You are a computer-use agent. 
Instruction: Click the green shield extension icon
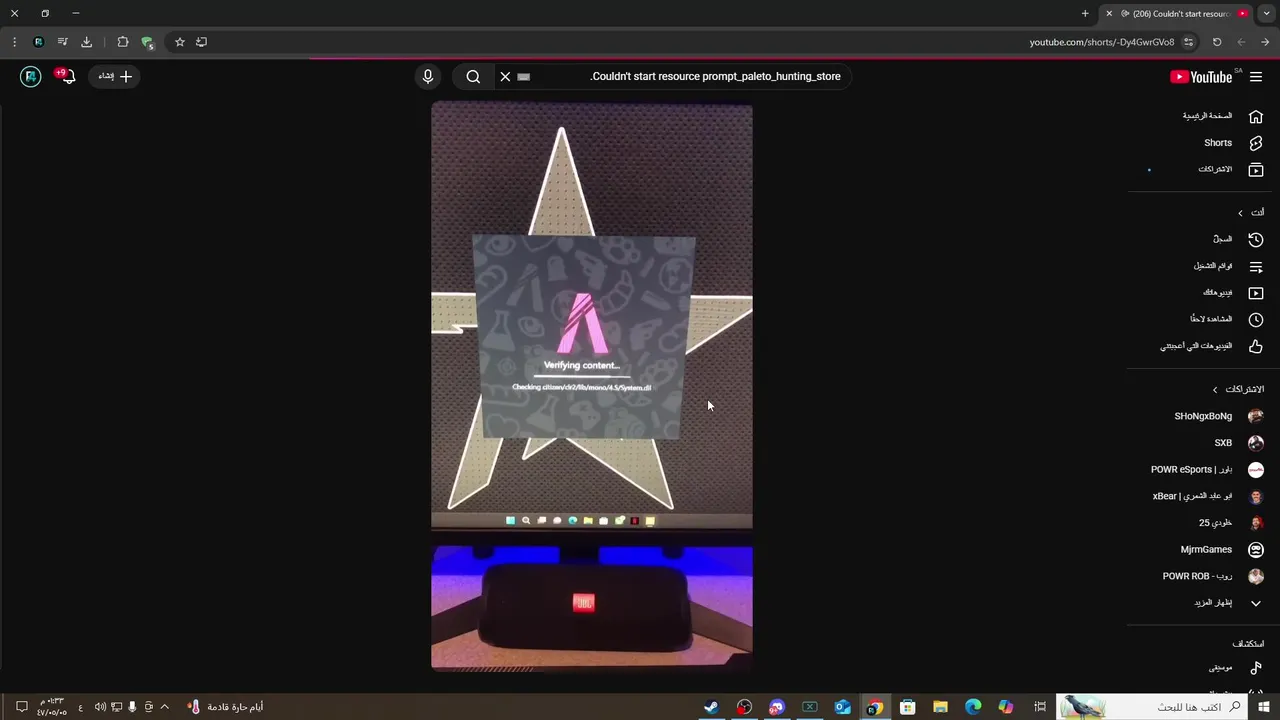click(147, 42)
